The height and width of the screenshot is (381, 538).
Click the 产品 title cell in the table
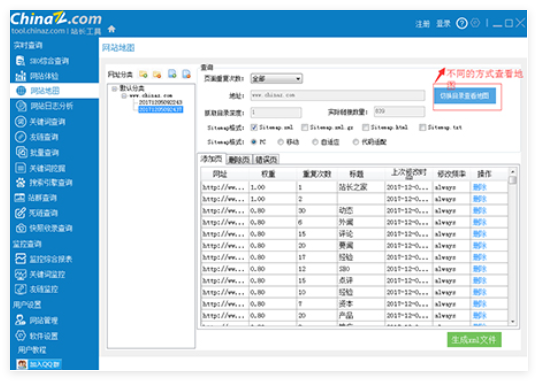pos(361,316)
